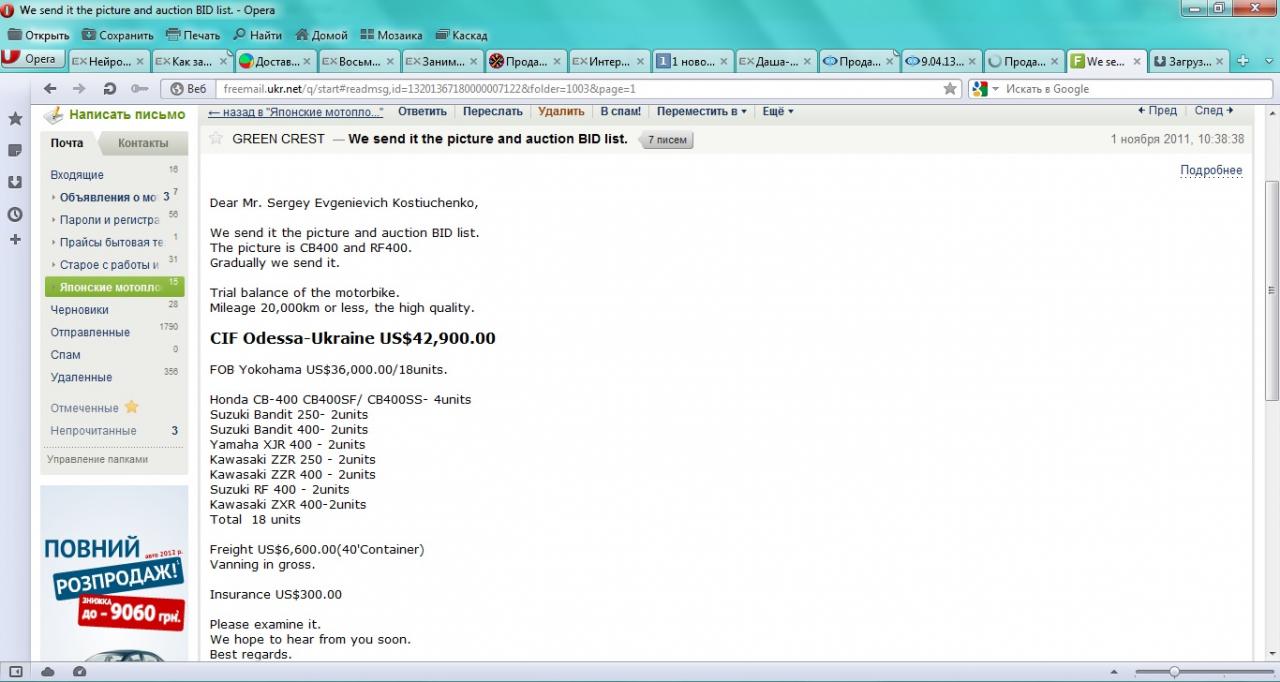Open the Notes panel in the sidebar

(x=15, y=151)
